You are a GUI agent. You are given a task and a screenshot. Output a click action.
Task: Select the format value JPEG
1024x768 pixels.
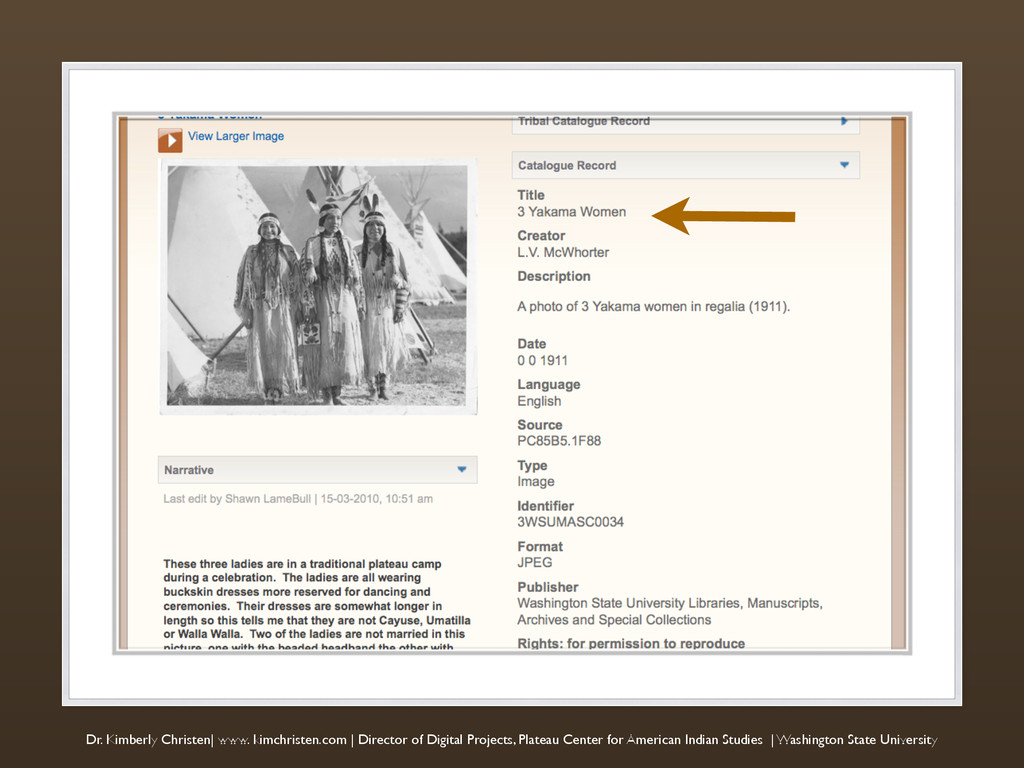tap(534, 562)
